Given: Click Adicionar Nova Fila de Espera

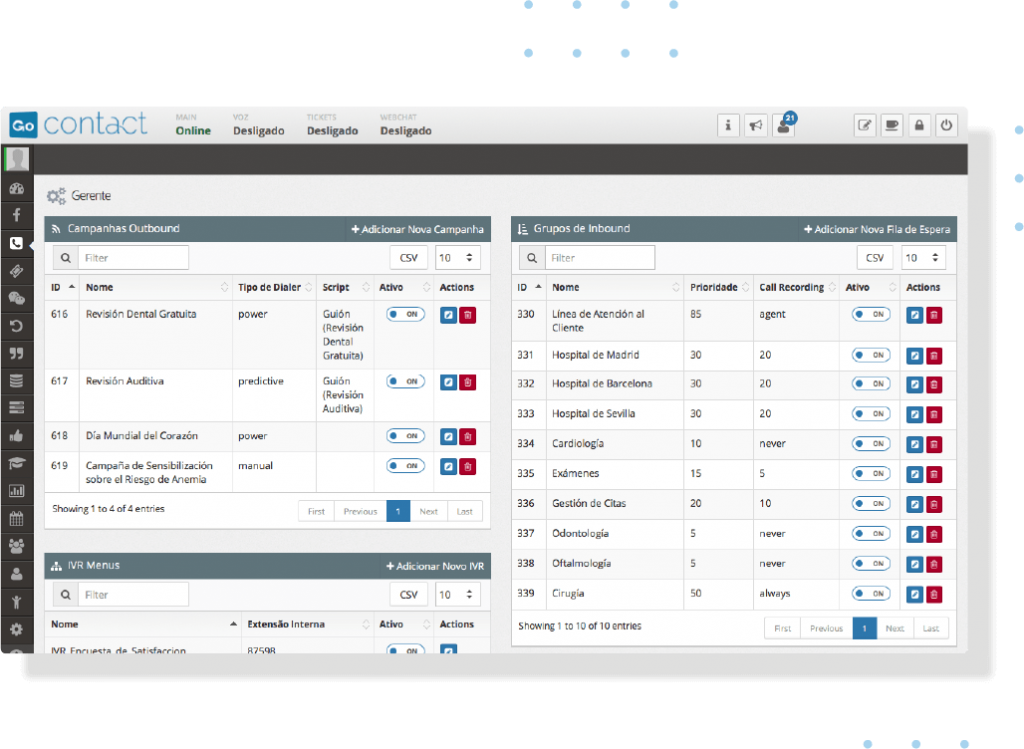Looking at the screenshot, I should coord(877,229).
